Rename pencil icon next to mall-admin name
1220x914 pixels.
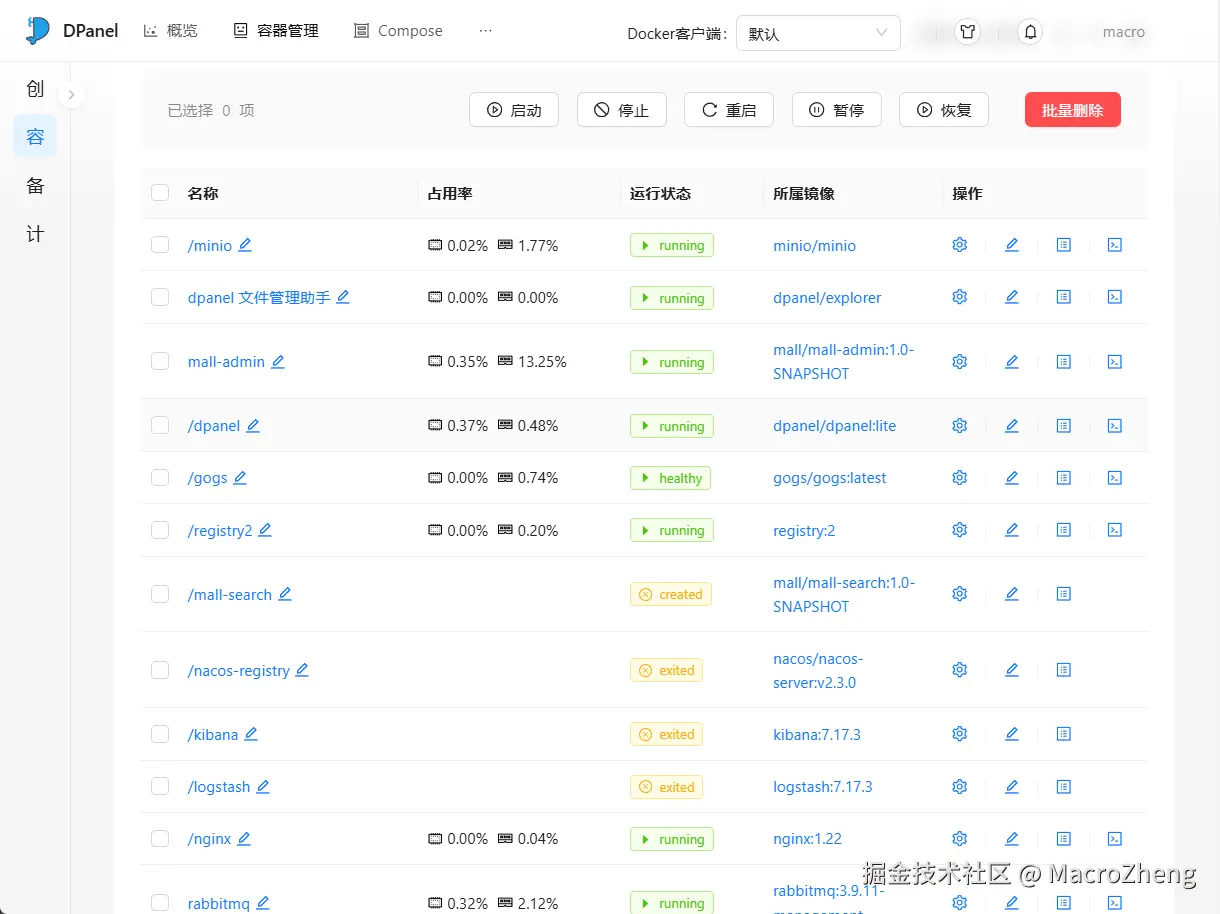pyautogui.click(x=278, y=362)
